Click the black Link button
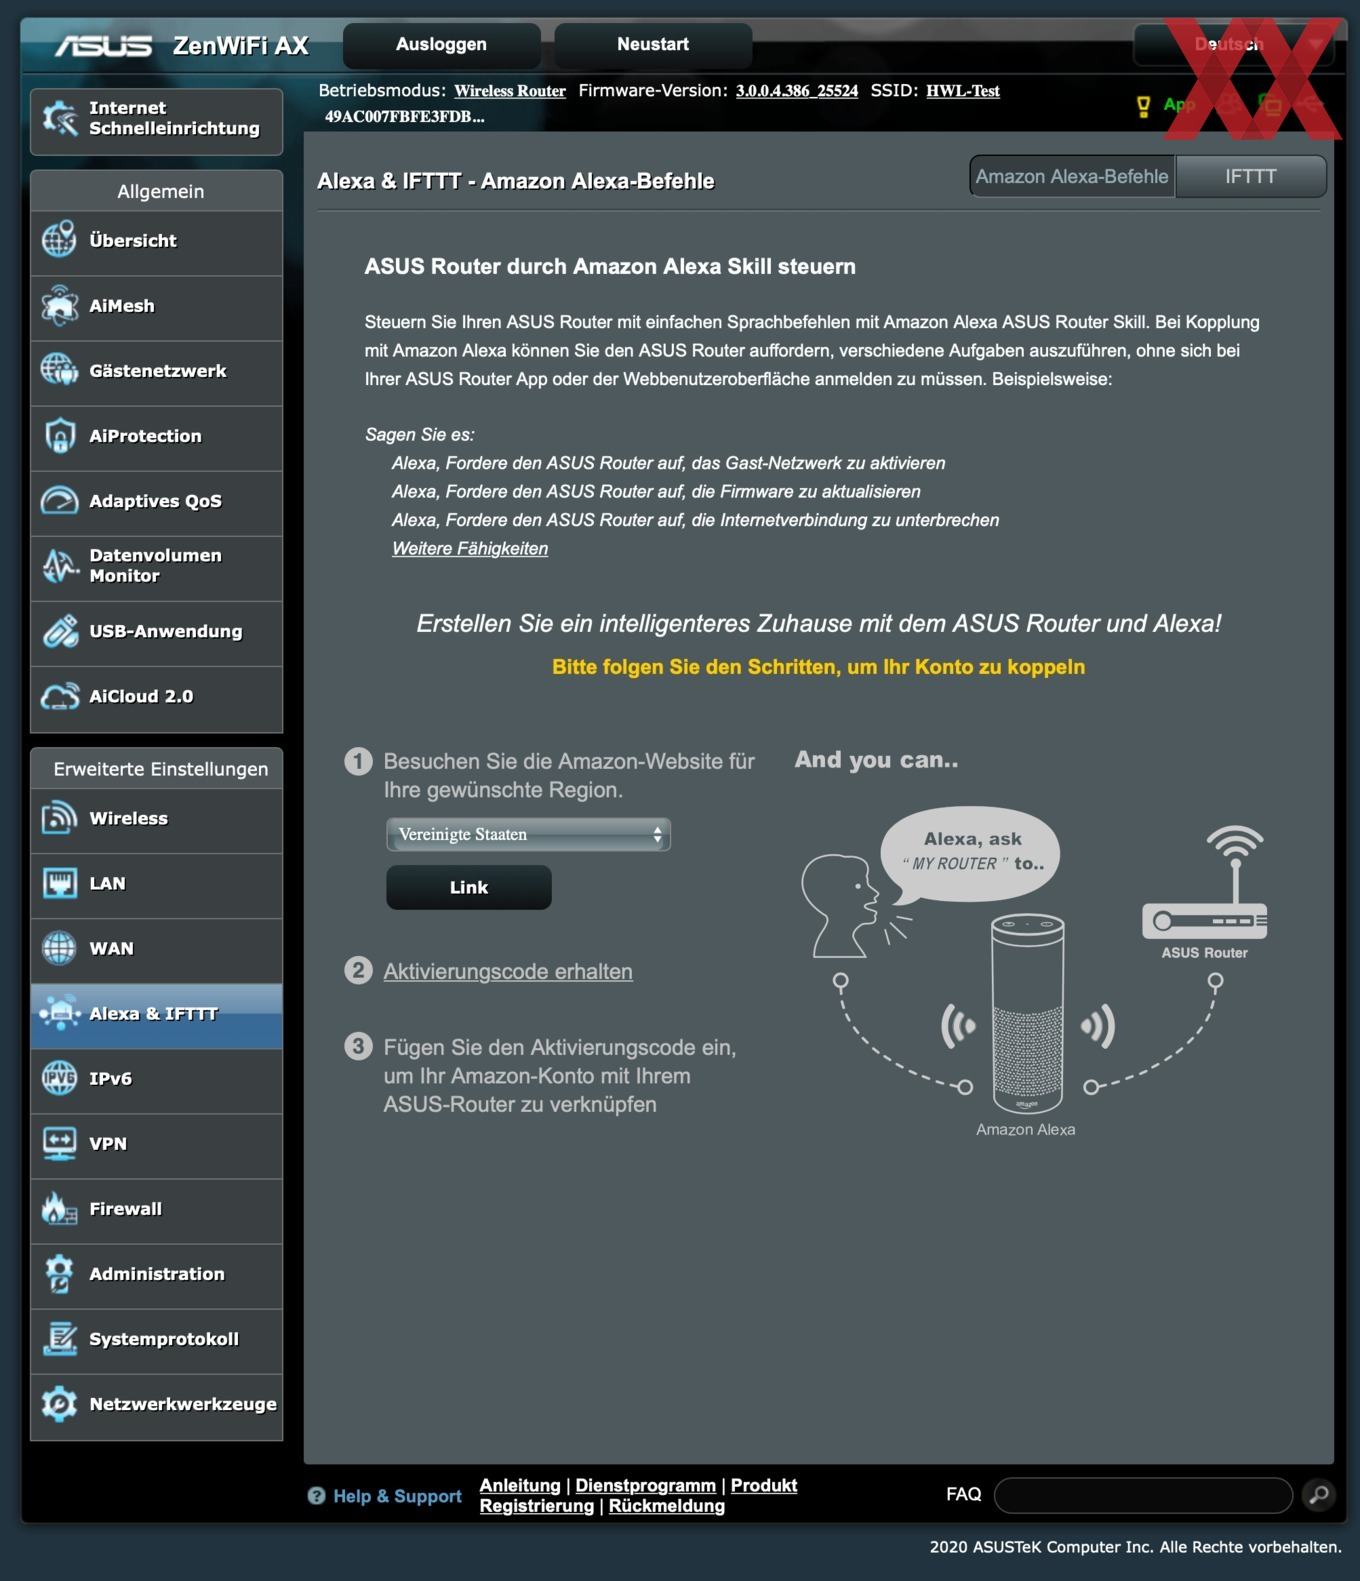Screen dimensions: 1360x1581 point(469,887)
